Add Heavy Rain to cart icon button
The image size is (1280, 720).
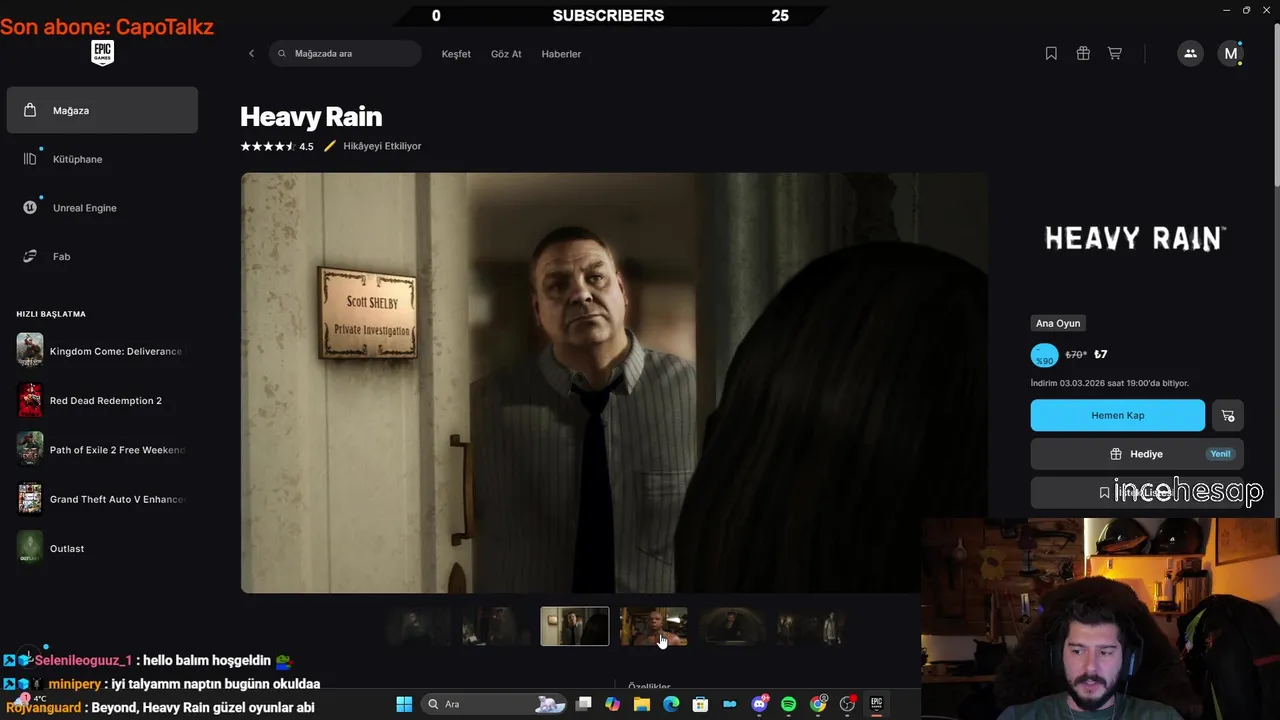(1228, 416)
